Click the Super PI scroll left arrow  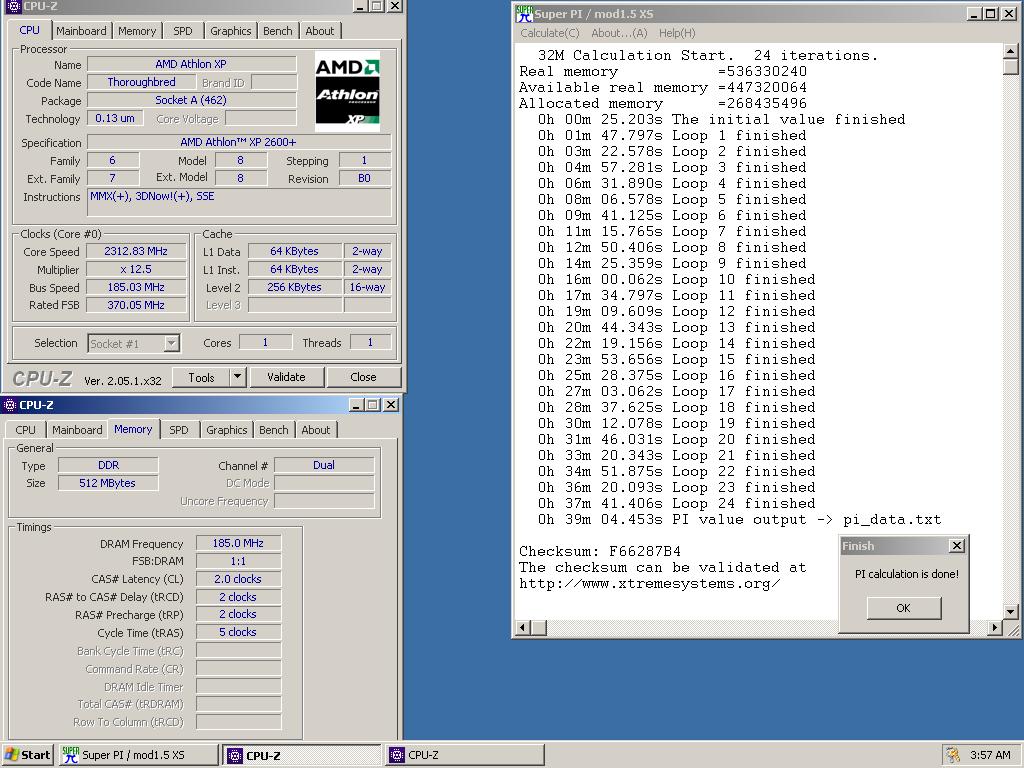pyautogui.click(x=522, y=628)
